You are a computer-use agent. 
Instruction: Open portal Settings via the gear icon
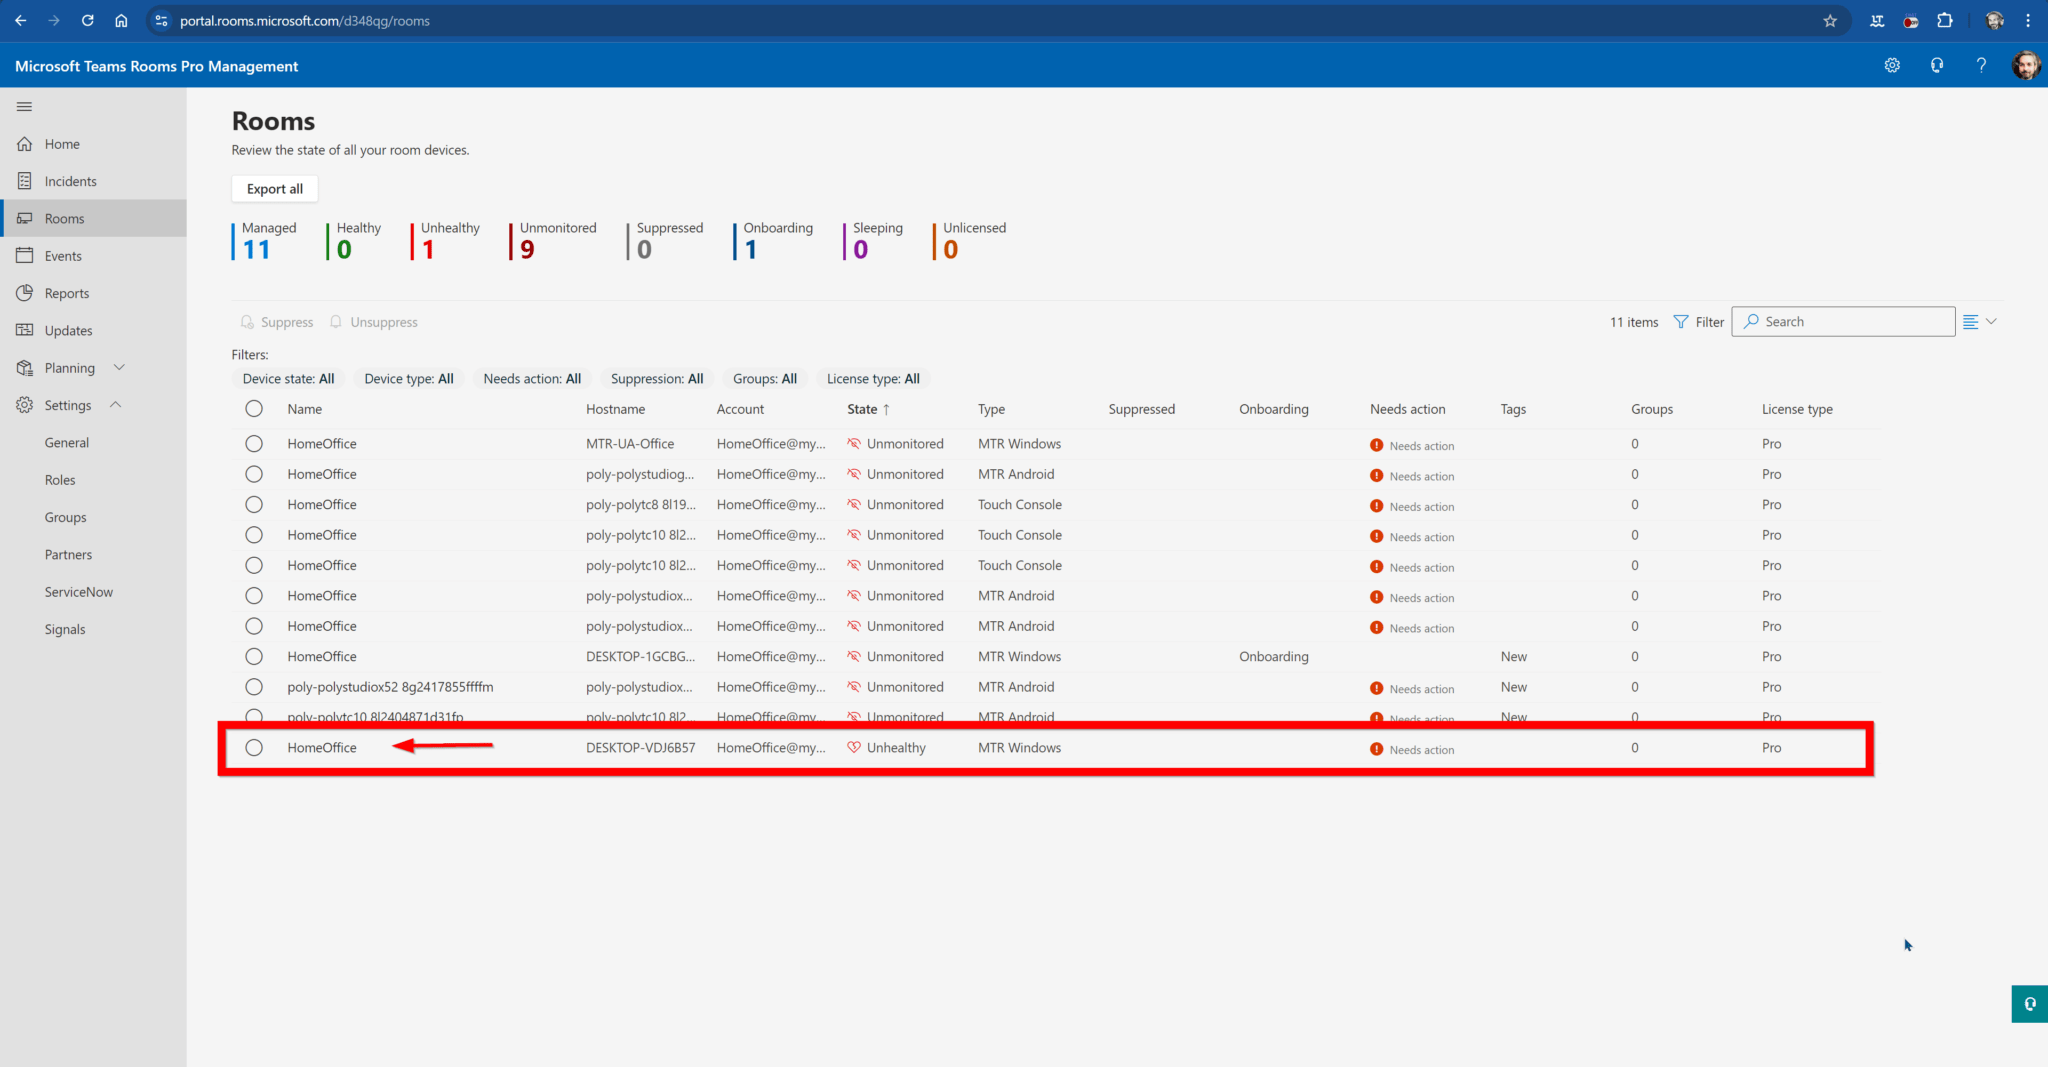1892,65
